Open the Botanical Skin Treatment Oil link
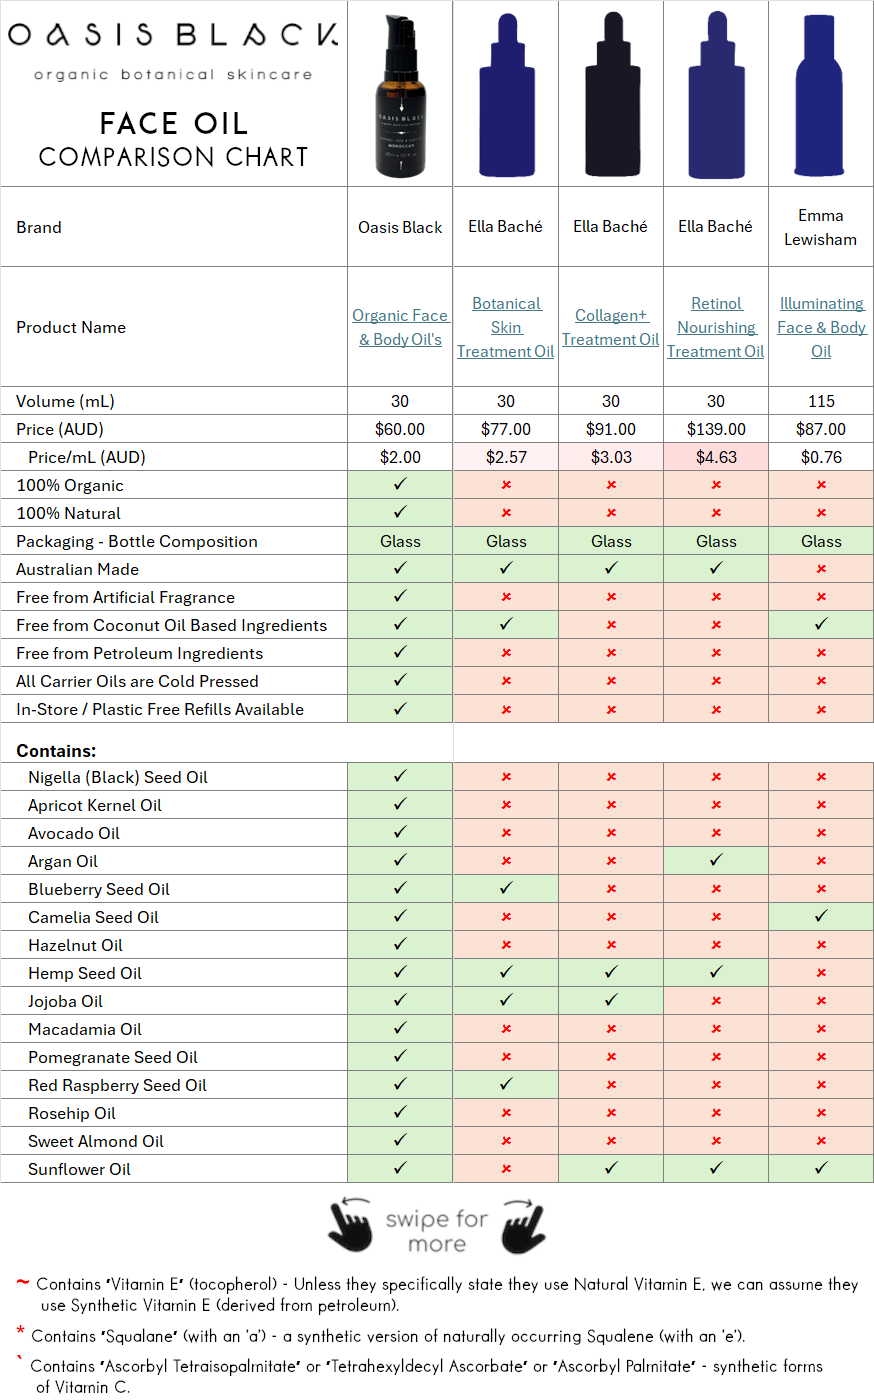 [x=506, y=327]
